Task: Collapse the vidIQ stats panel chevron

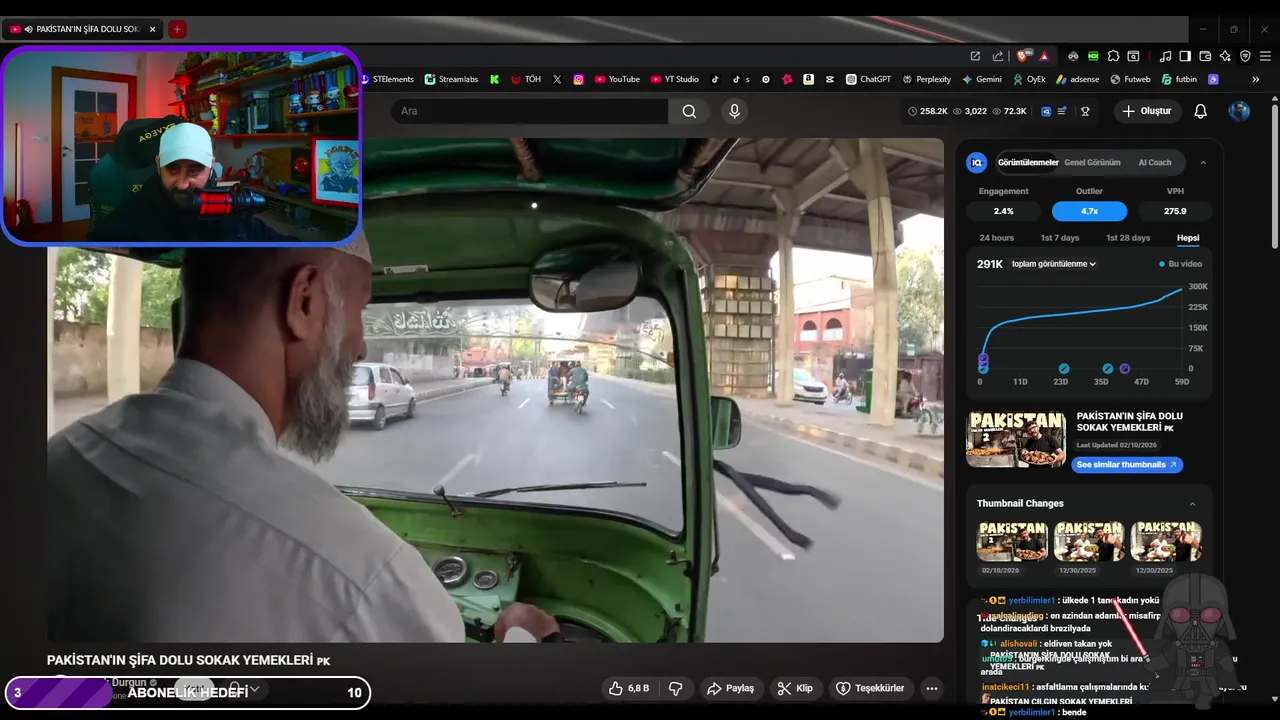Action: pos(1203,162)
